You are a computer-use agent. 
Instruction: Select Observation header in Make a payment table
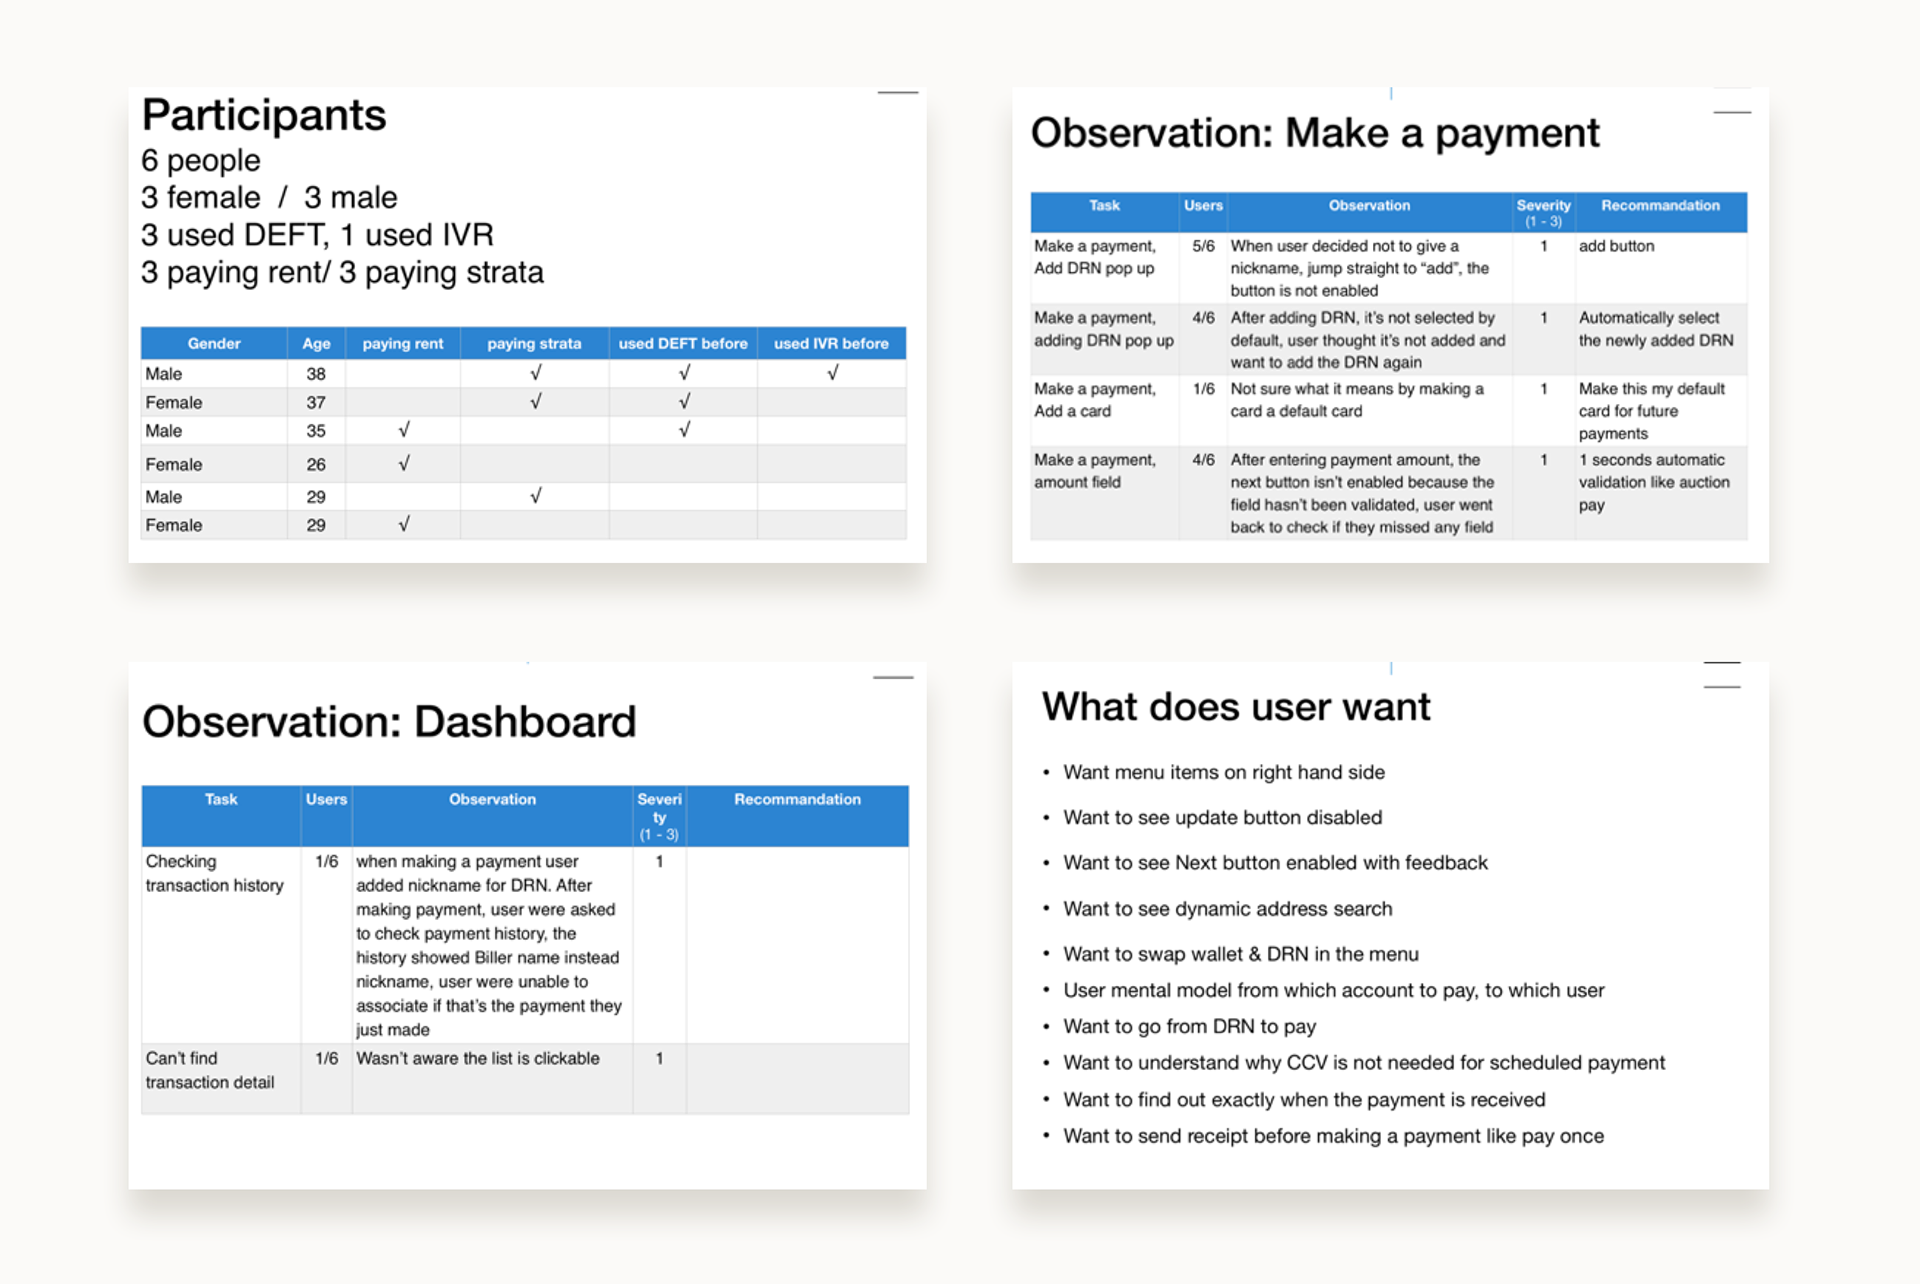[x=1369, y=212]
